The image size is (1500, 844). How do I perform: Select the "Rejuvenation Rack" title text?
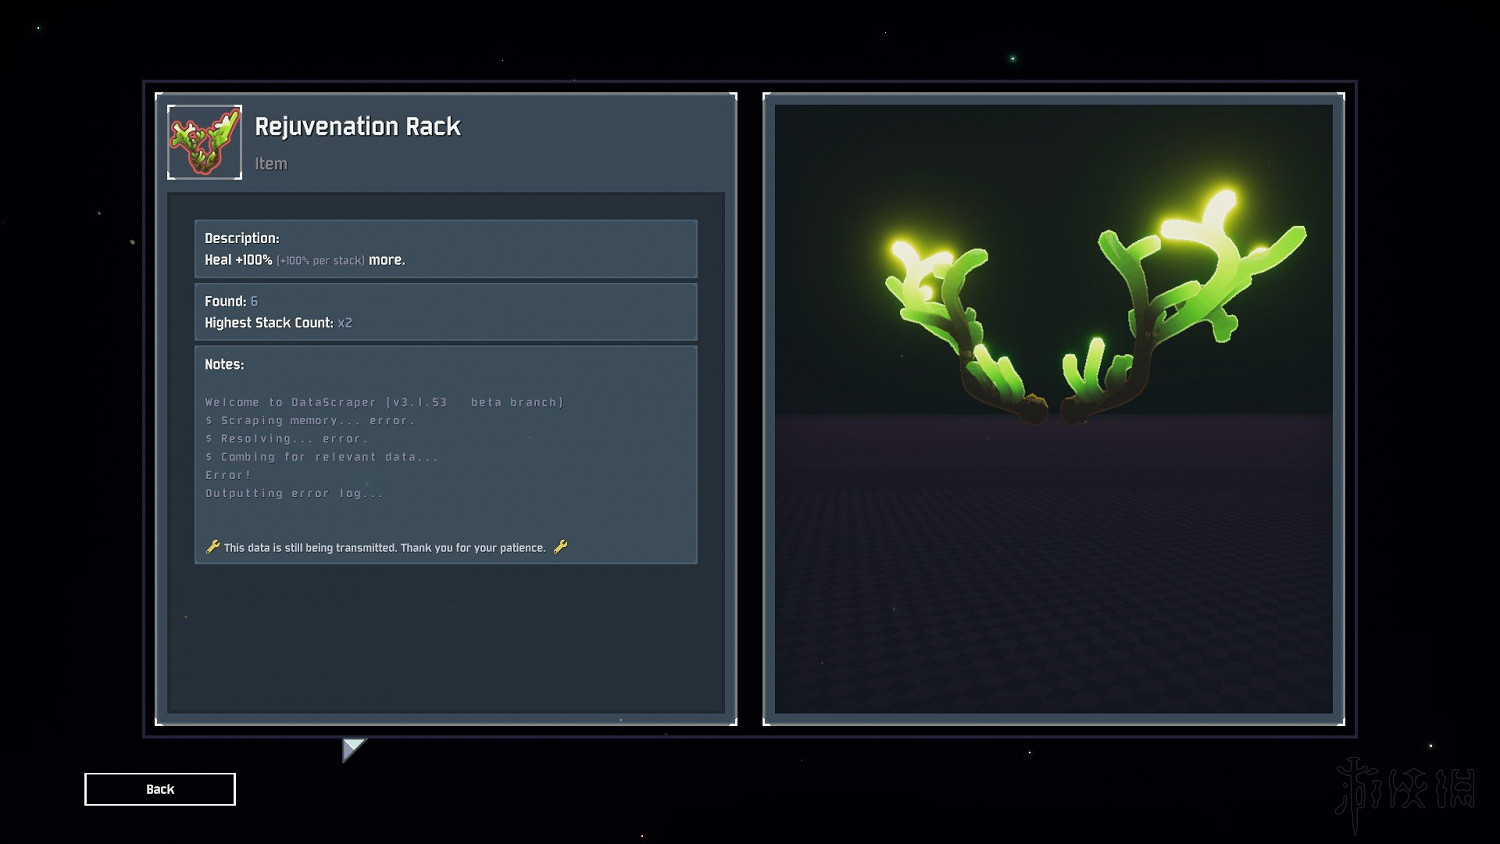tap(357, 127)
